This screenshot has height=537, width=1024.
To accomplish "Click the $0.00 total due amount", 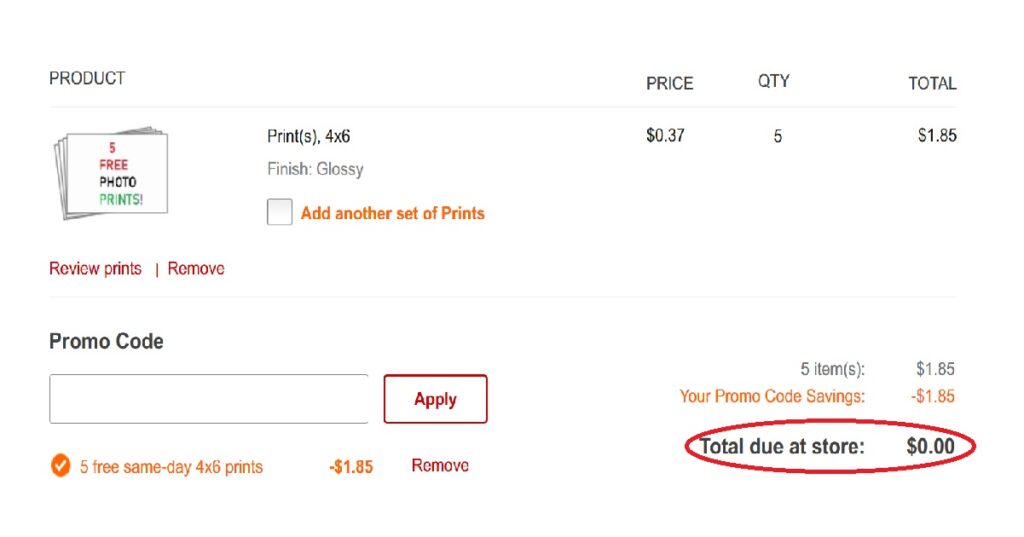I will pyautogui.click(x=931, y=446).
